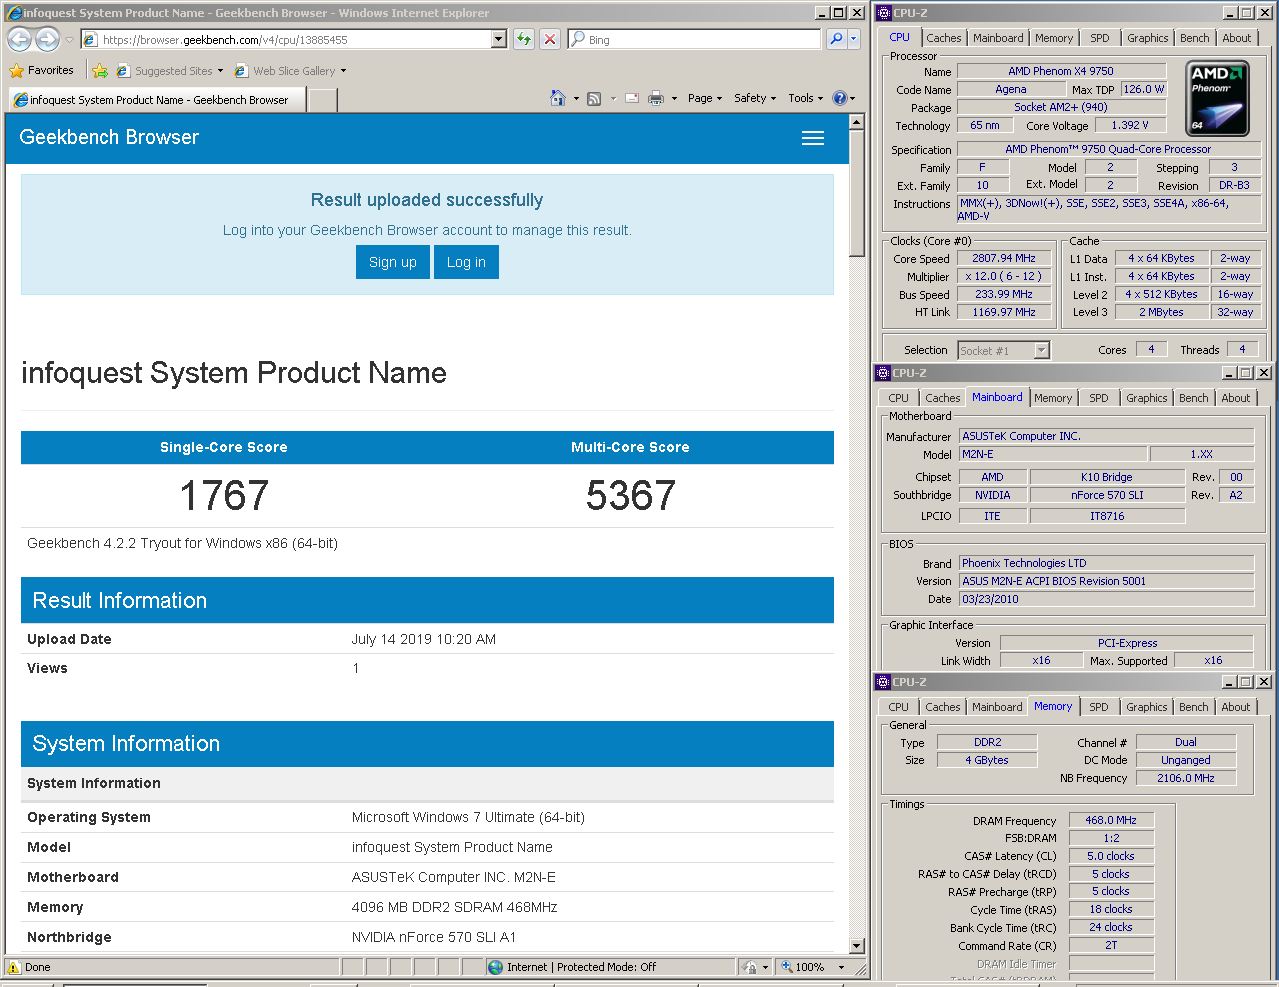Click the page scrollbar down arrow
Image resolution: width=1279 pixels, height=987 pixels.
856,945
